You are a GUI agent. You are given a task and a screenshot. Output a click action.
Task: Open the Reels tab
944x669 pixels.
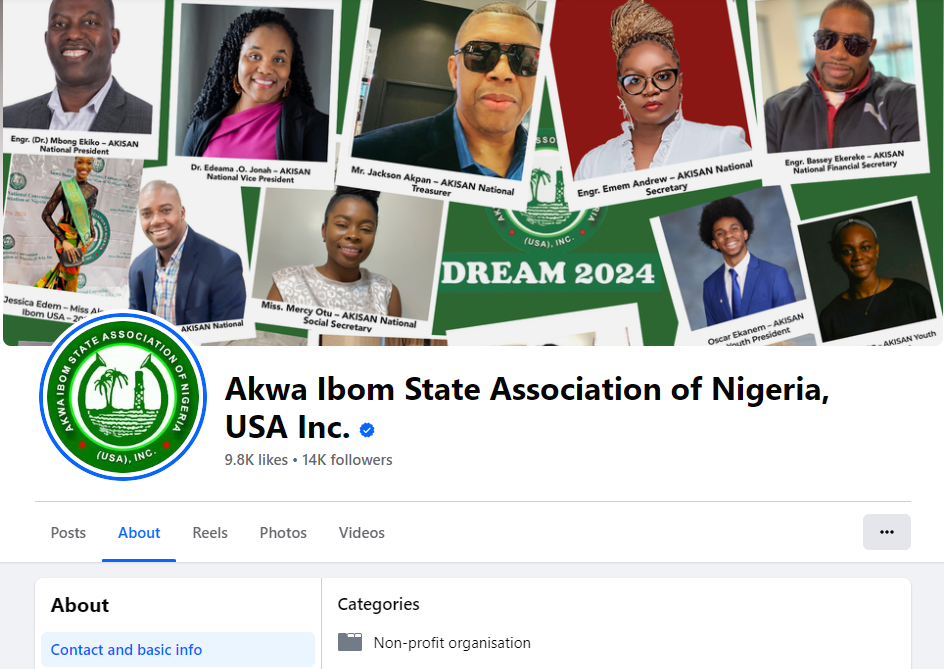[210, 533]
